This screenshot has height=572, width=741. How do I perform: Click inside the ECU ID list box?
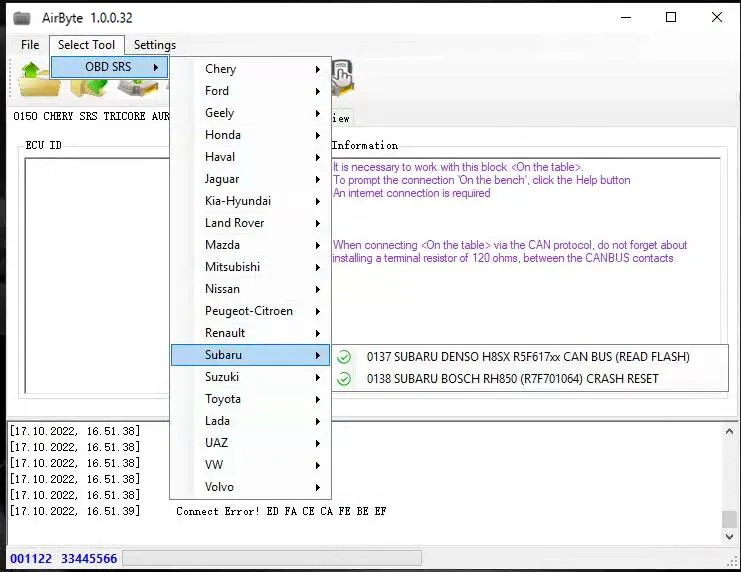(95, 280)
